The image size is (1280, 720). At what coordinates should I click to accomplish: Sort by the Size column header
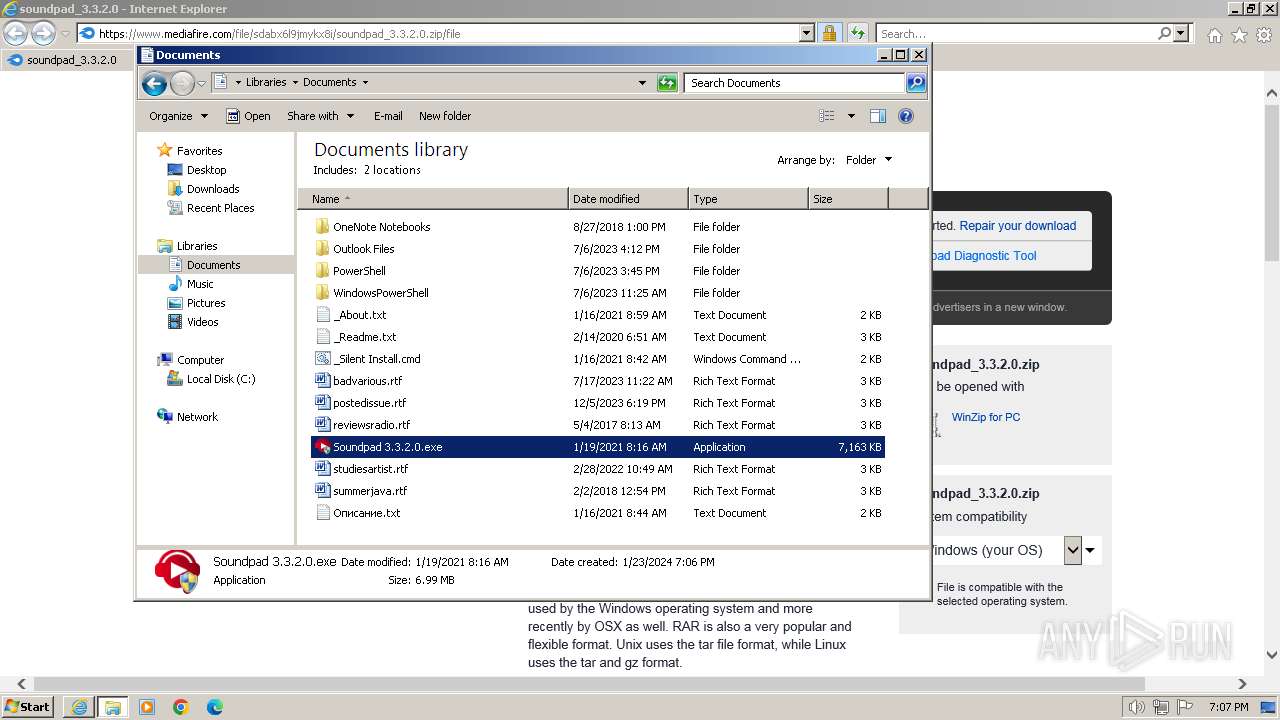tap(848, 199)
